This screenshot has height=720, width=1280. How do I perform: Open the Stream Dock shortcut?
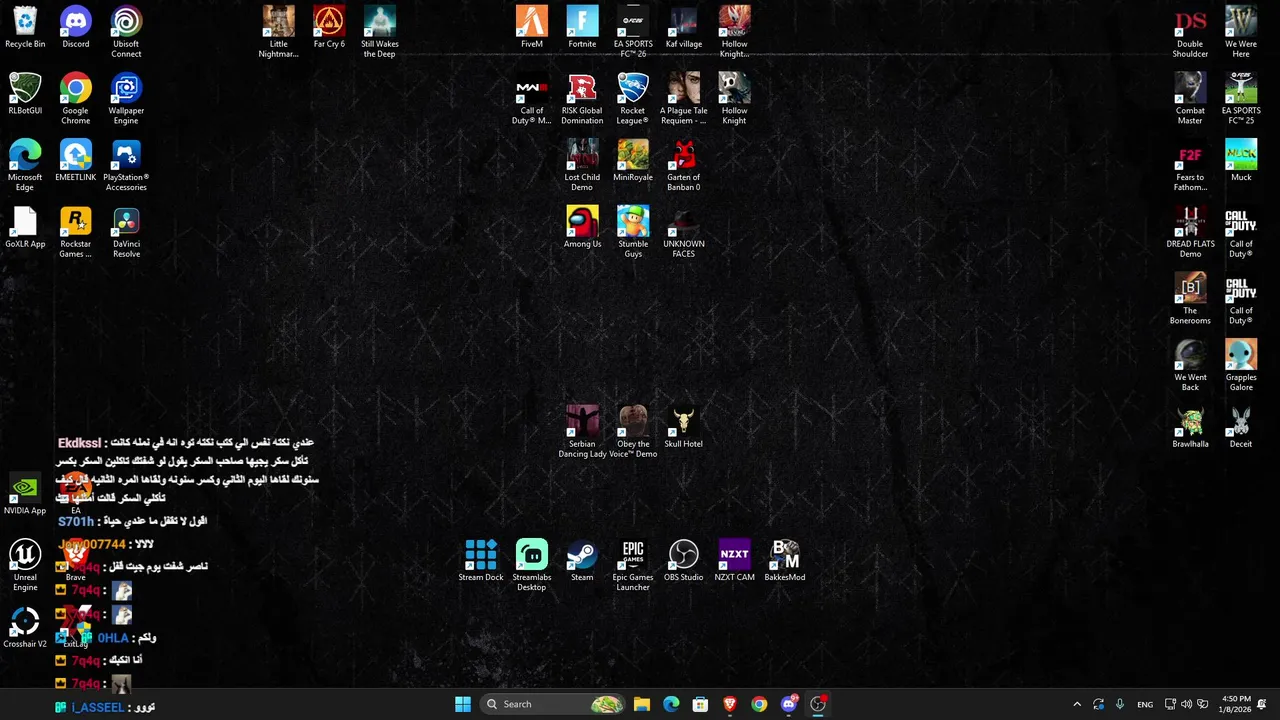481,561
